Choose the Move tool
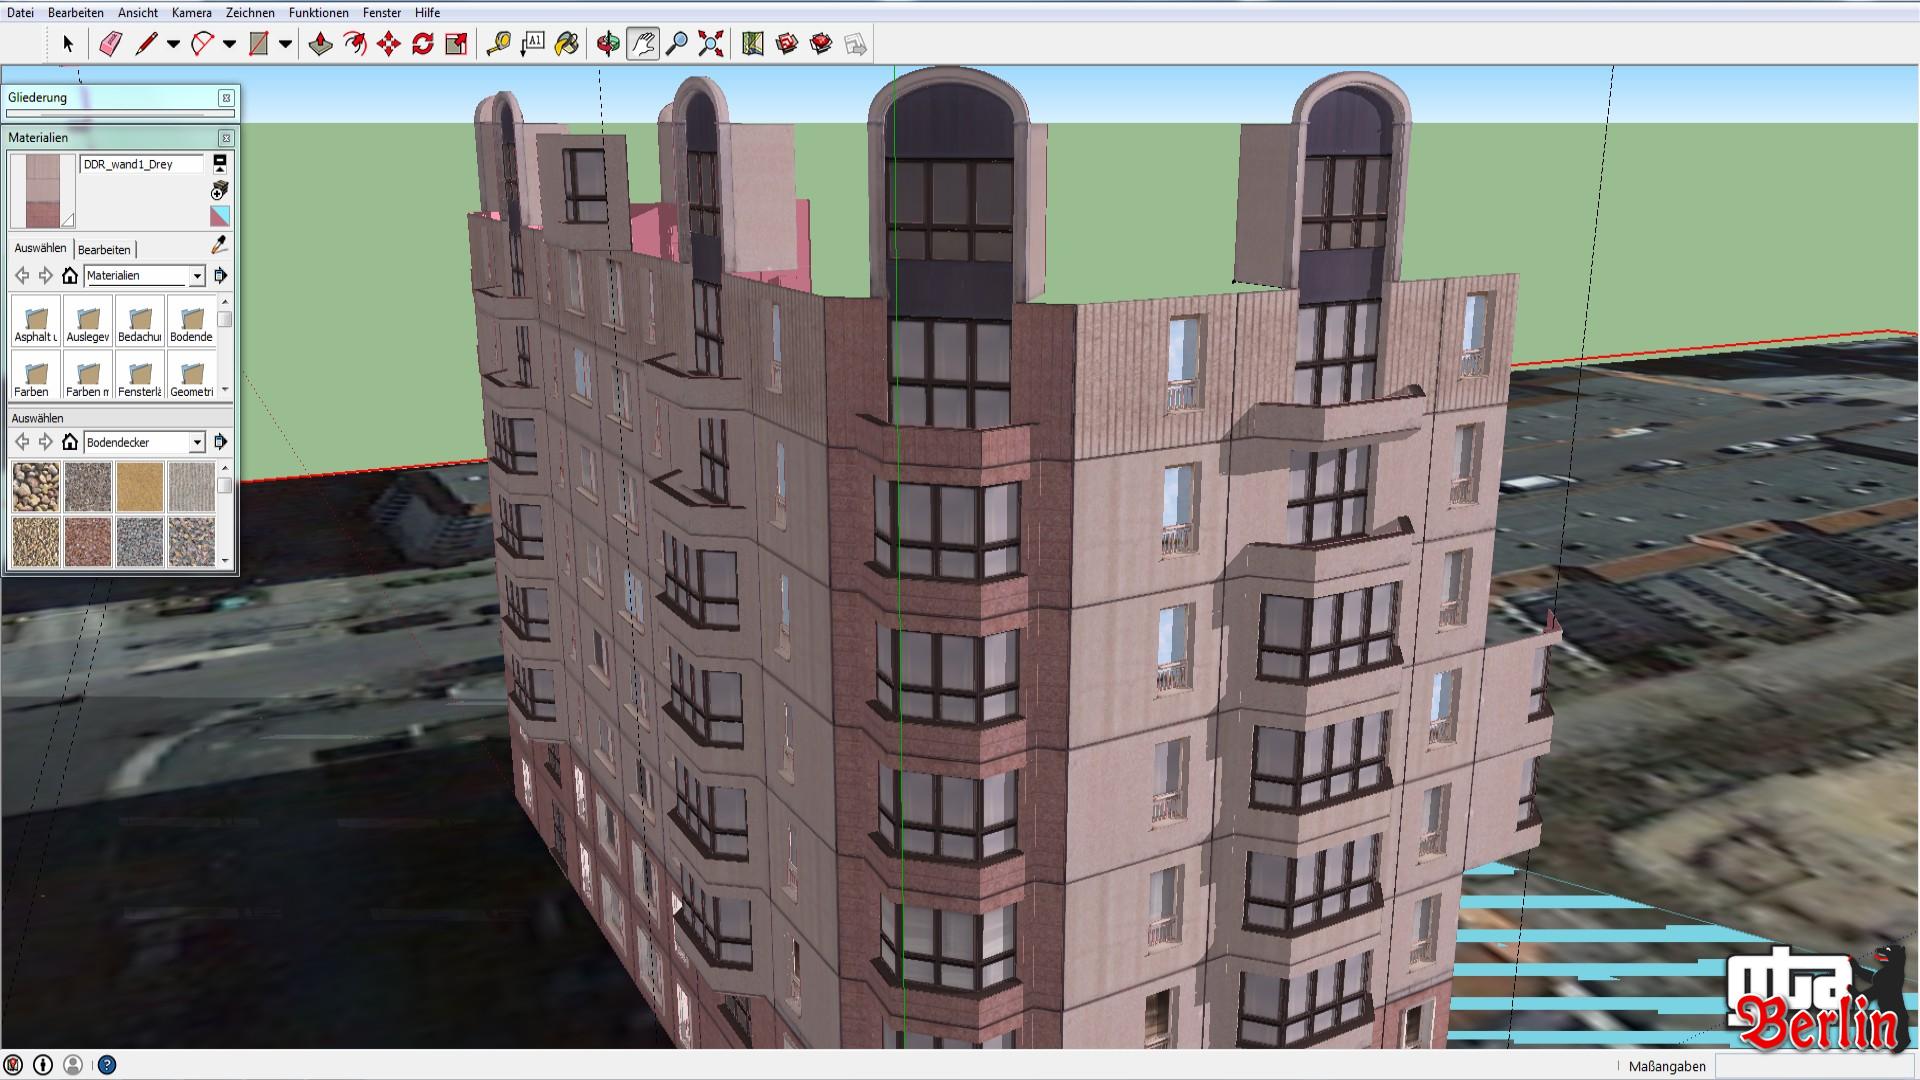 tap(388, 44)
